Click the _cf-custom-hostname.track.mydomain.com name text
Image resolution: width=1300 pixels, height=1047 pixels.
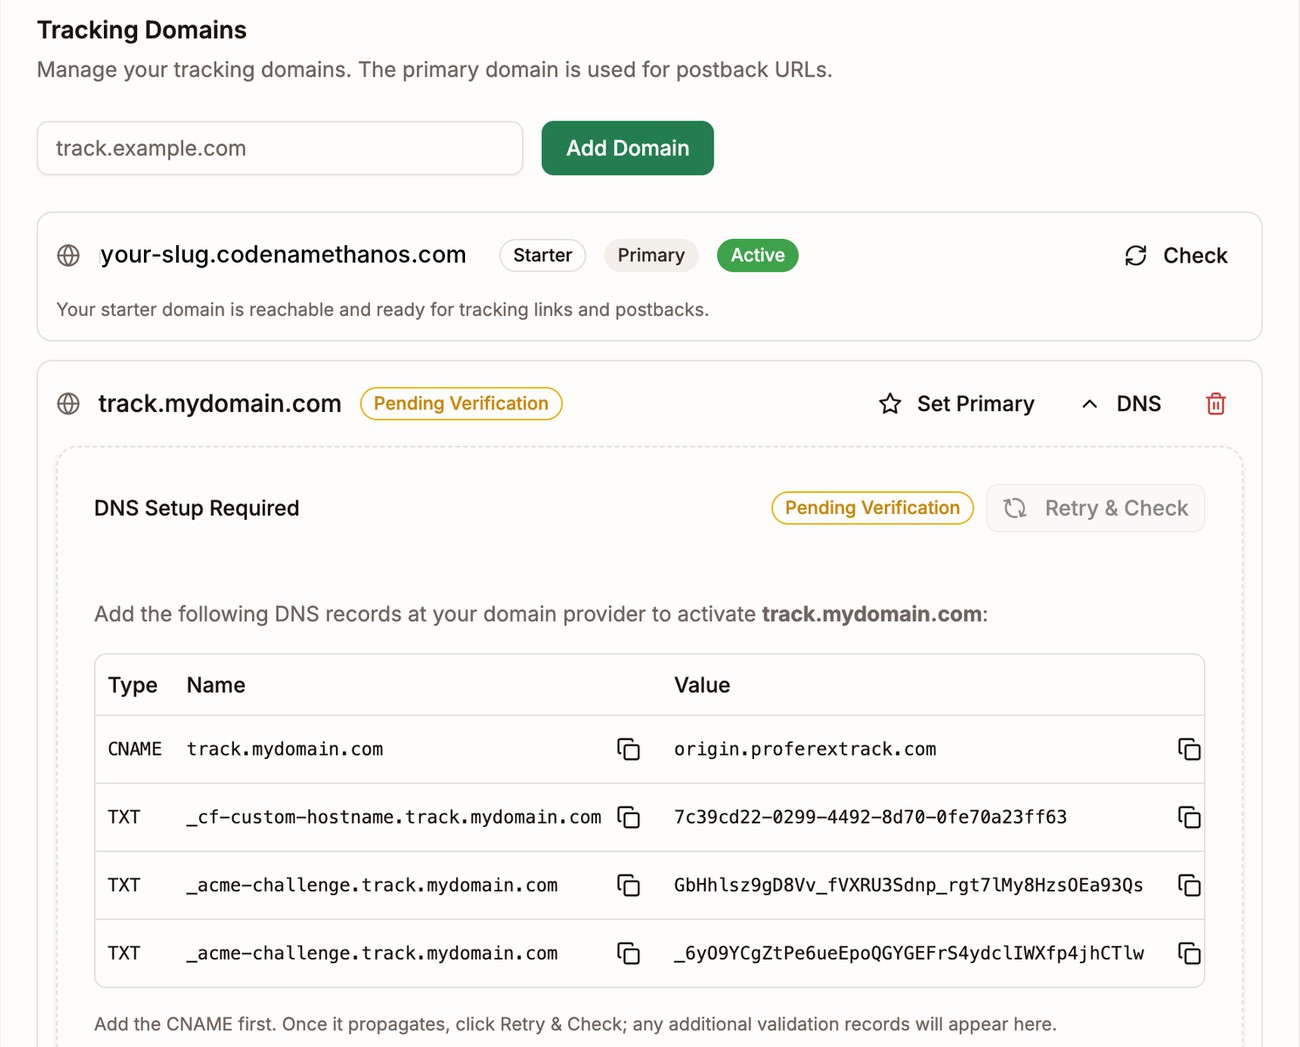point(394,817)
